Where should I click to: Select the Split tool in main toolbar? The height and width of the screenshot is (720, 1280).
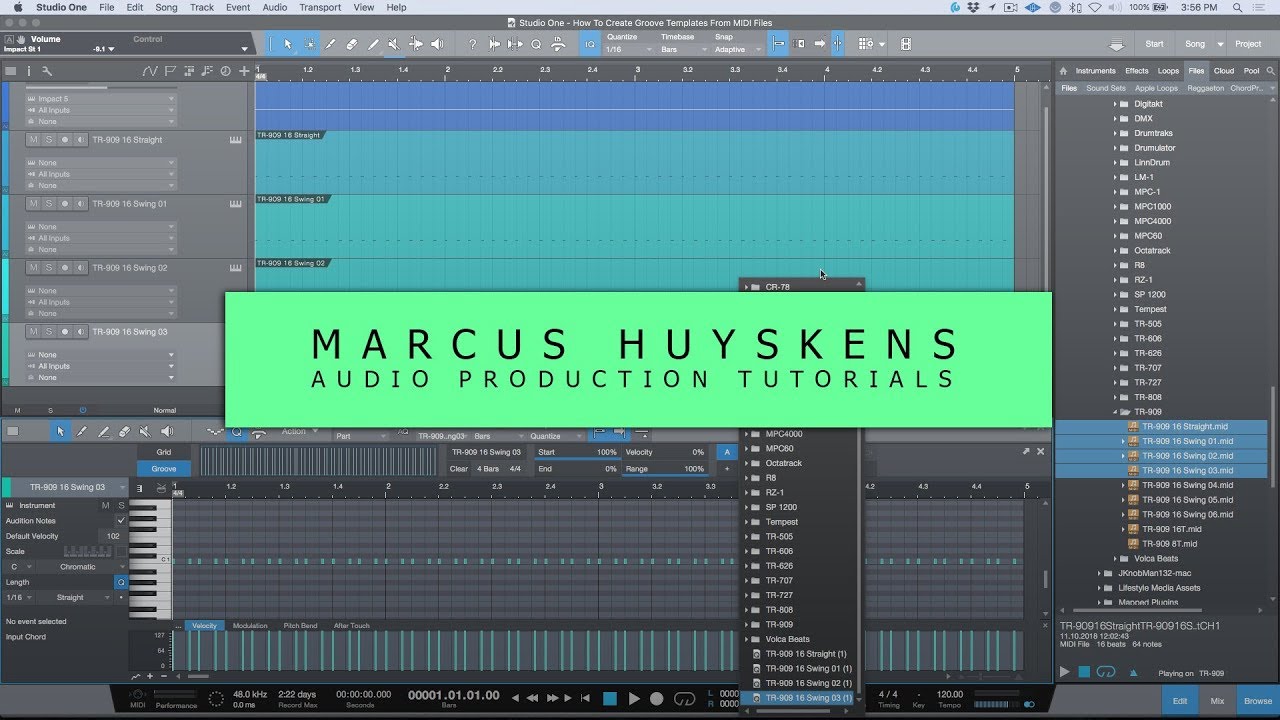[x=331, y=44]
